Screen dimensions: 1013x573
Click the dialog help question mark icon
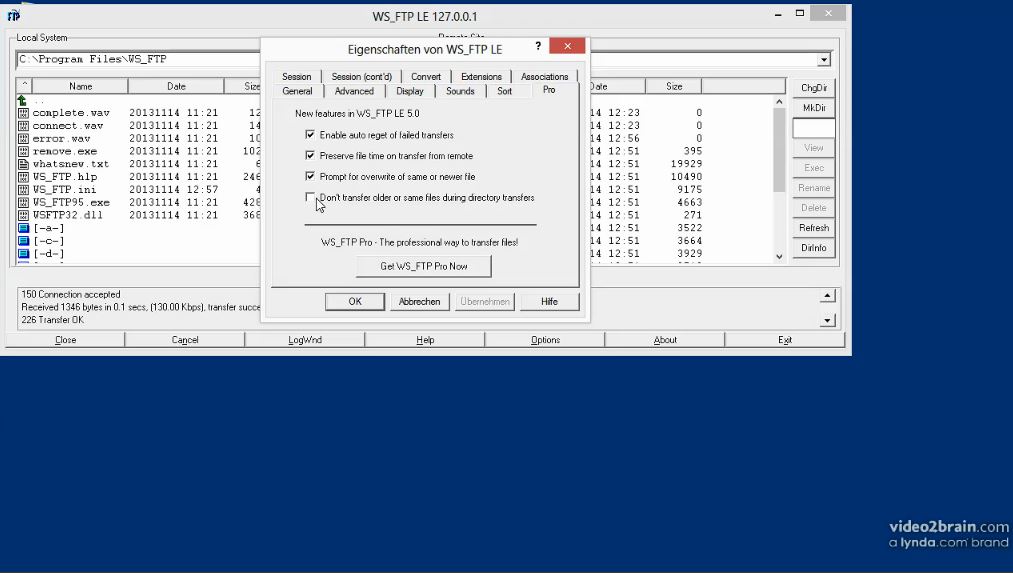click(x=538, y=46)
